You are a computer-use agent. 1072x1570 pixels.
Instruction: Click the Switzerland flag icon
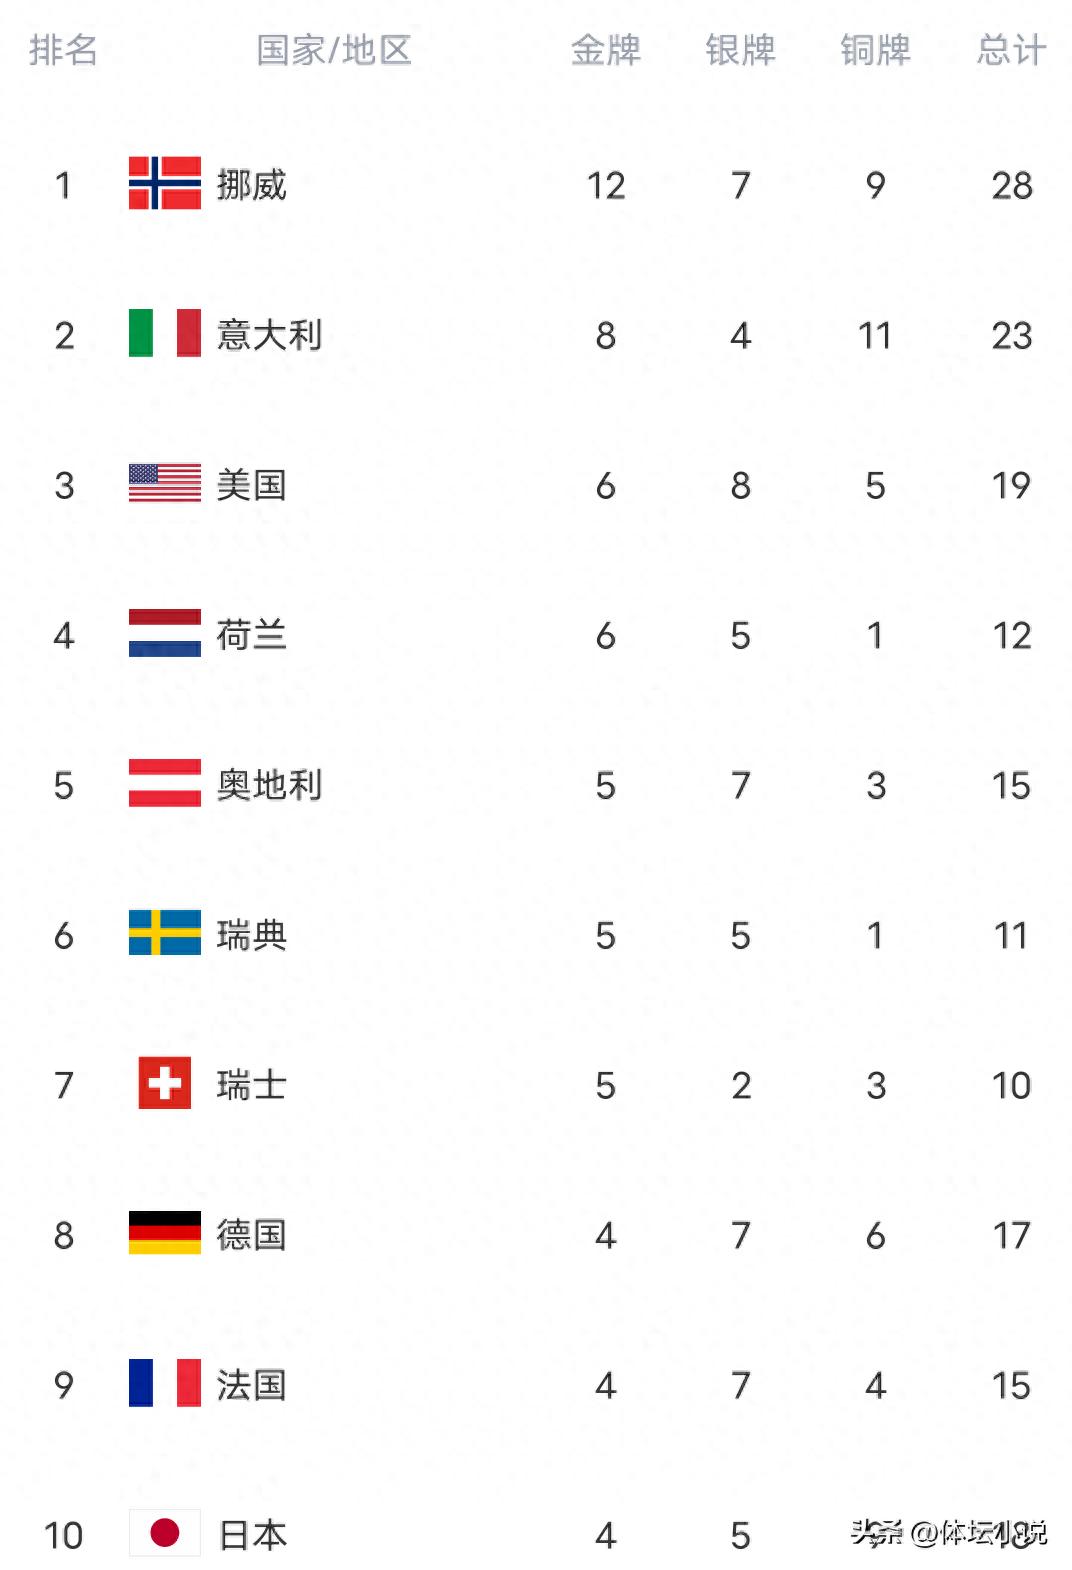165,1083
